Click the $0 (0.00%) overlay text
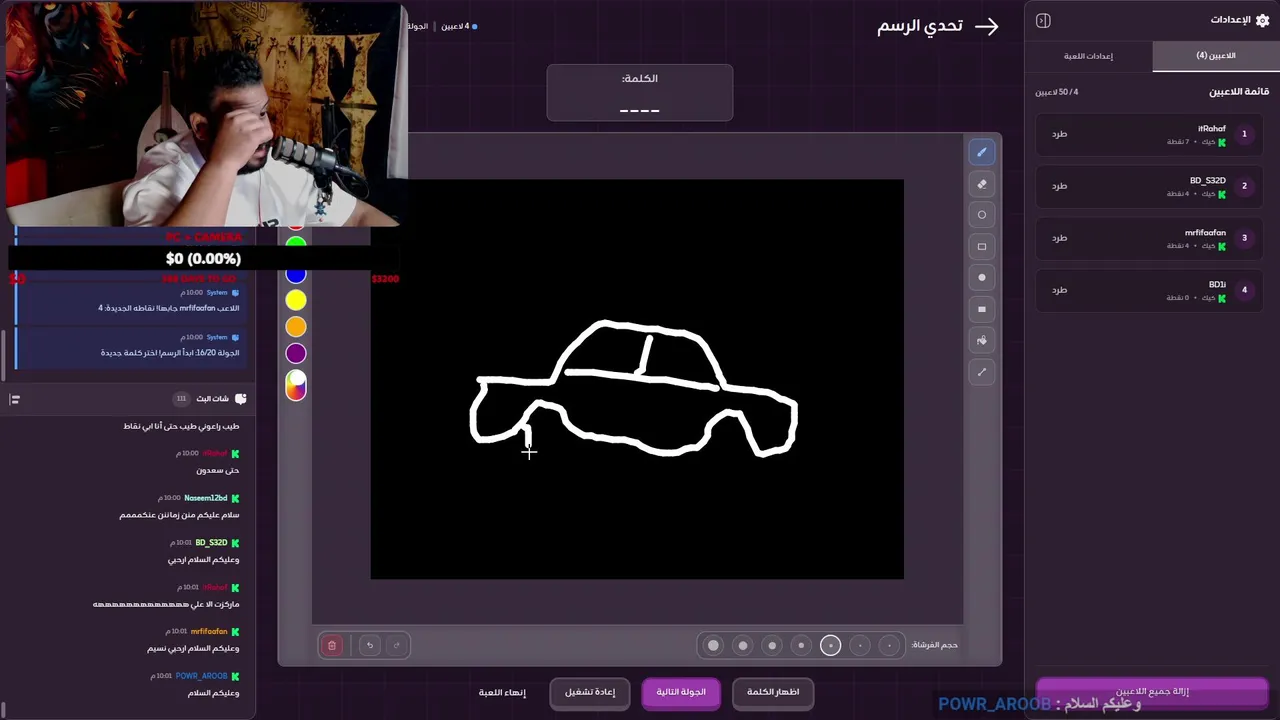The height and width of the screenshot is (720, 1280). point(203,259)
